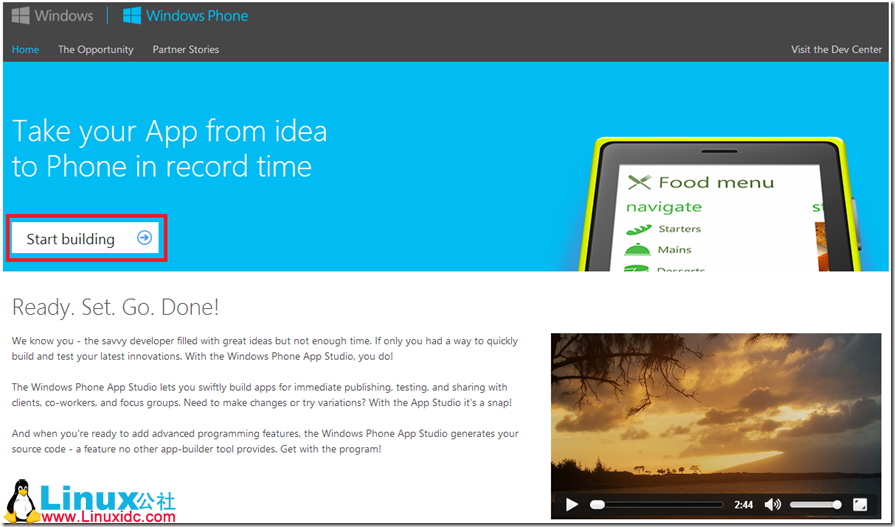Select the Mains dish icon on phone

coord(638,249)
